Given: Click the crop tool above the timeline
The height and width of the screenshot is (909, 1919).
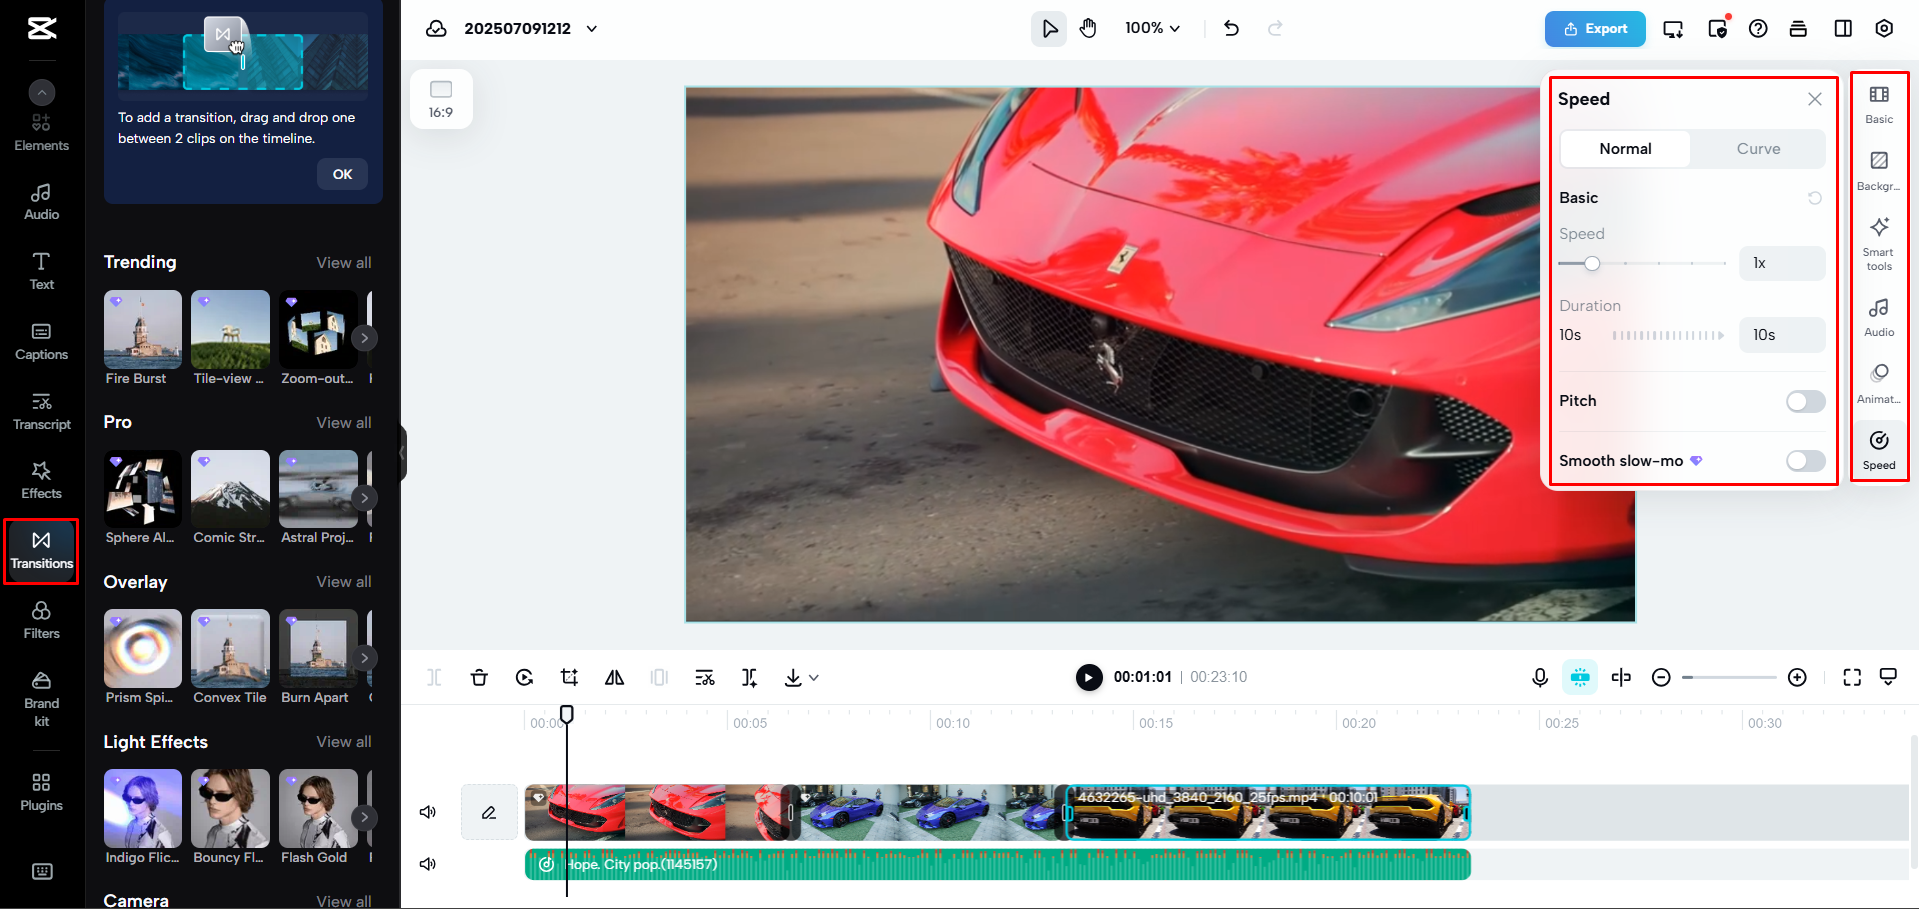Looking at the screenshot, I should click(x=569, y=677).
